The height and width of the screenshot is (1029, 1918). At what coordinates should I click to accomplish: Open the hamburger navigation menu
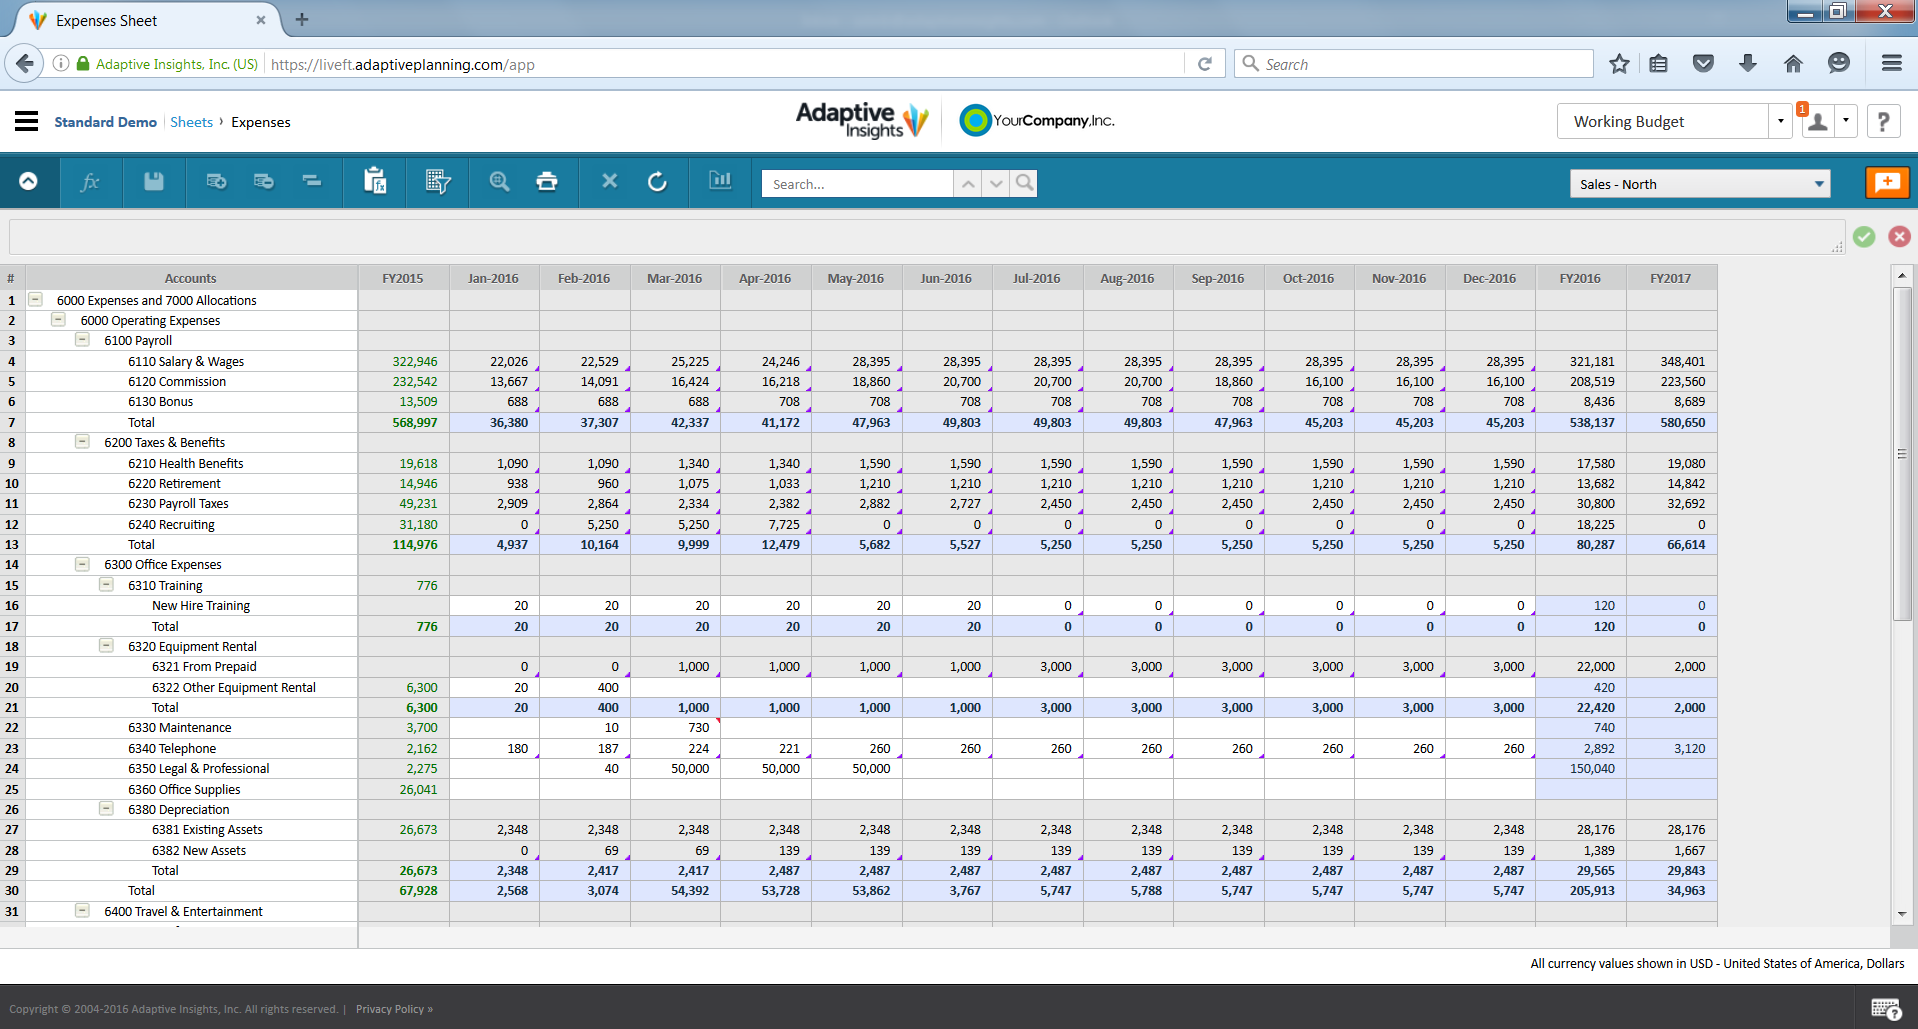pyautogui.click(x=27, y=121)
